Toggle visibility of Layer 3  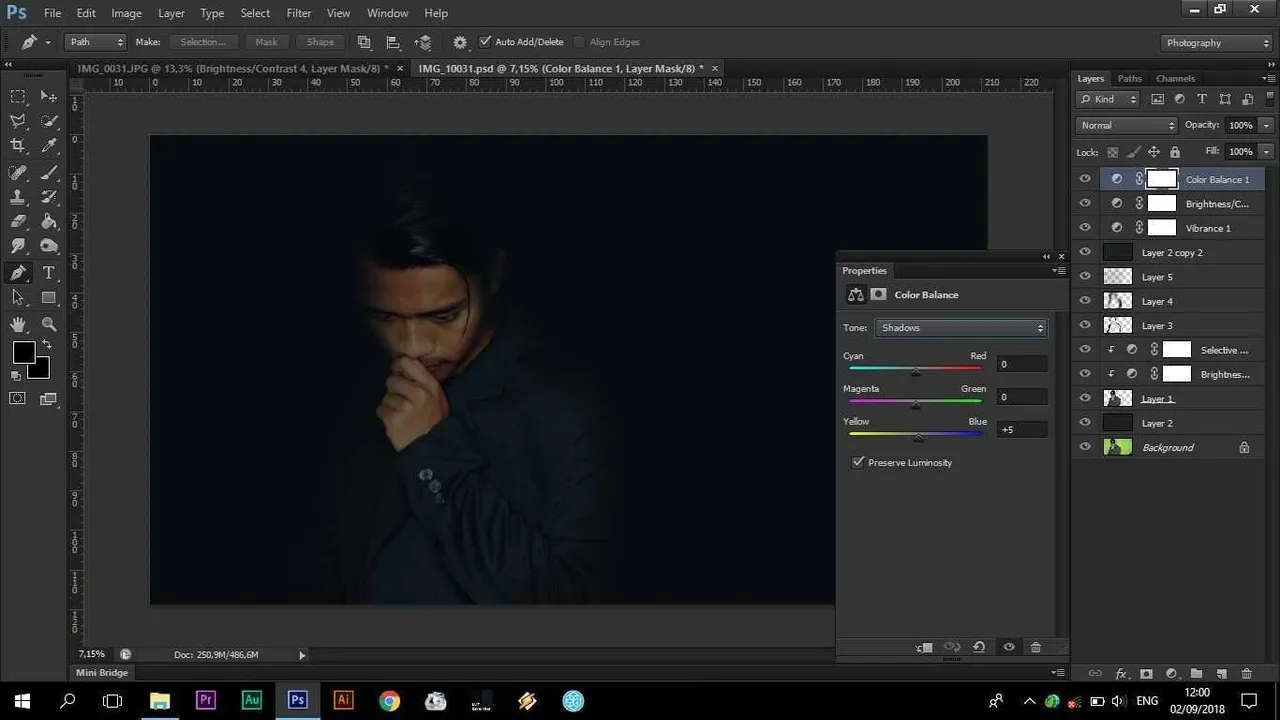click(1085, 325)
